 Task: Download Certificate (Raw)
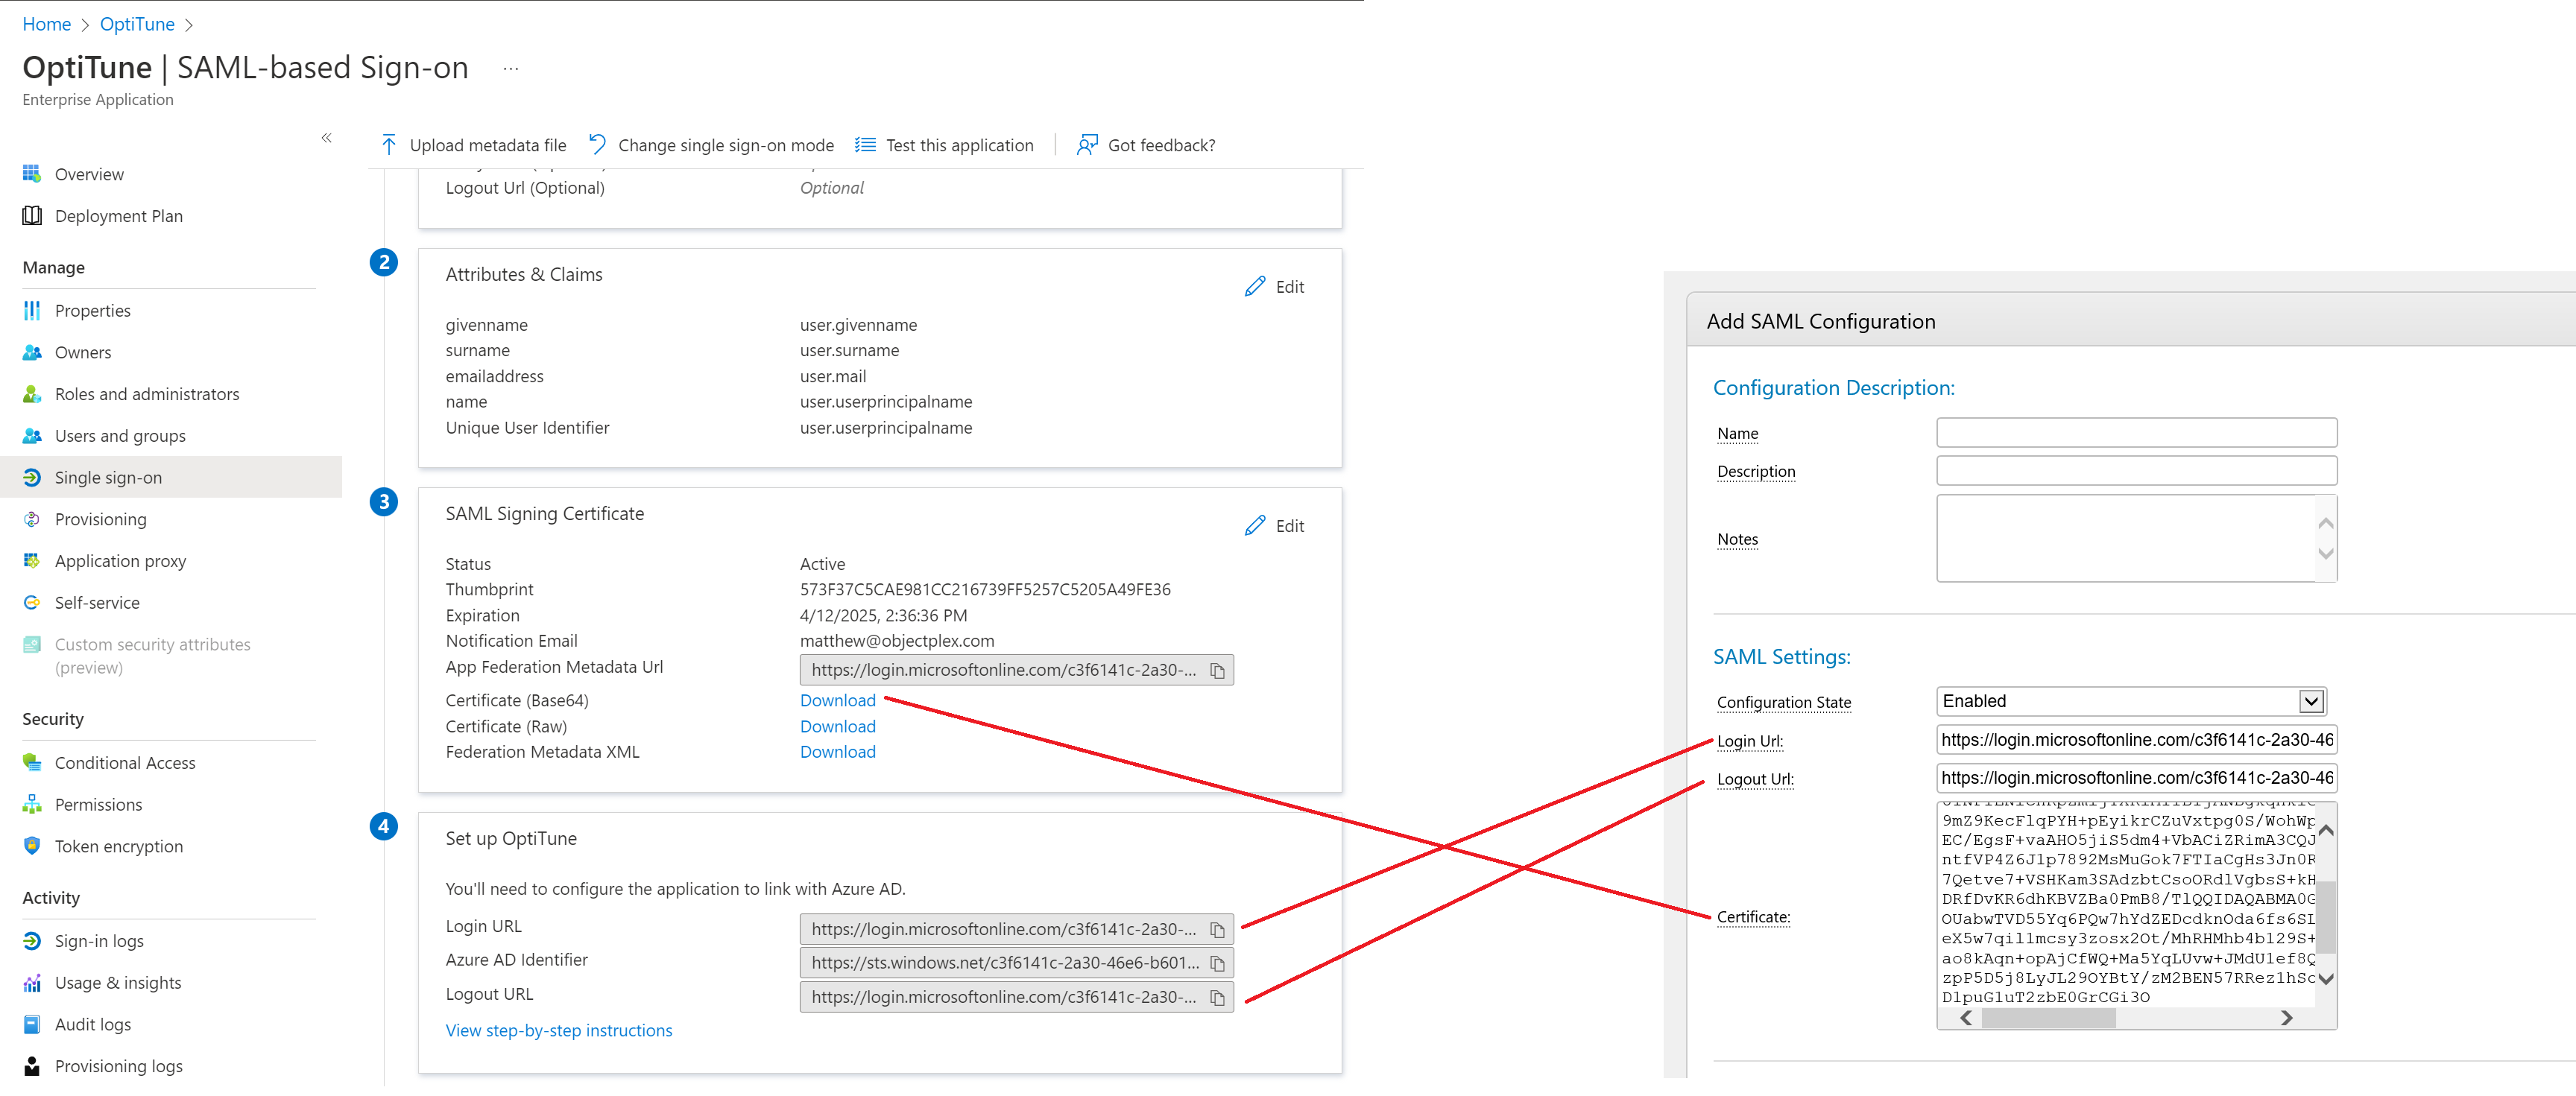tap(837, 727)
